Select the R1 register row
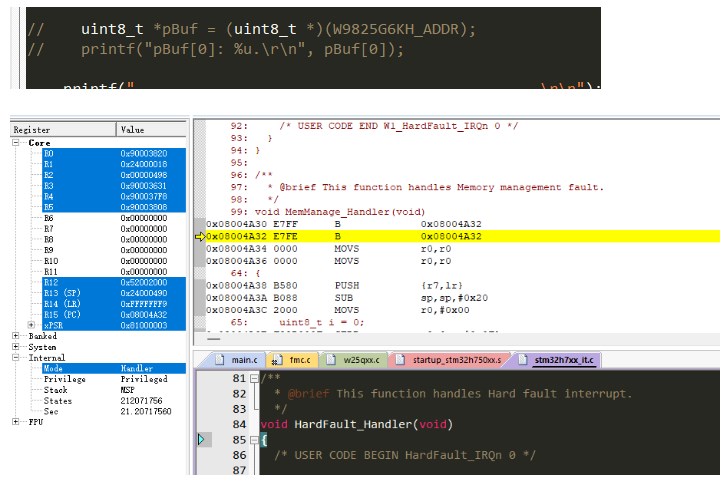Image resolution: width=722 pixels, height=485 pixels. coord(114,164)
